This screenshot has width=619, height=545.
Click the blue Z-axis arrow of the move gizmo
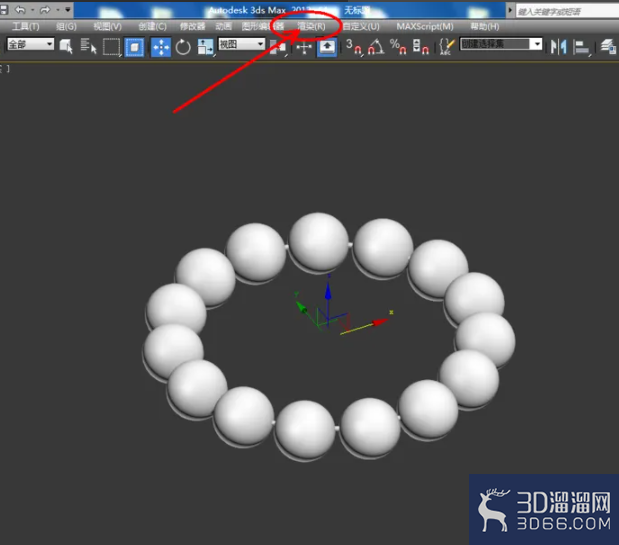tap(328, 291)
